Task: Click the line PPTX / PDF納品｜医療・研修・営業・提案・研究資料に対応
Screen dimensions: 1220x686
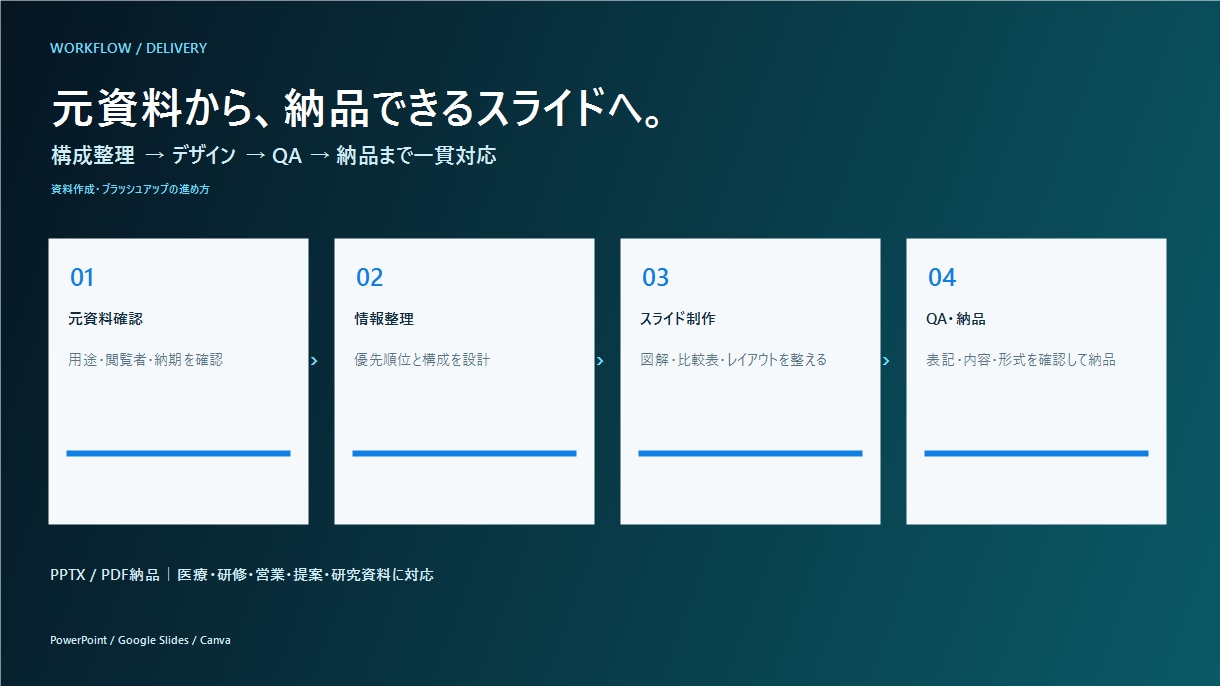Action: (242, 575)
